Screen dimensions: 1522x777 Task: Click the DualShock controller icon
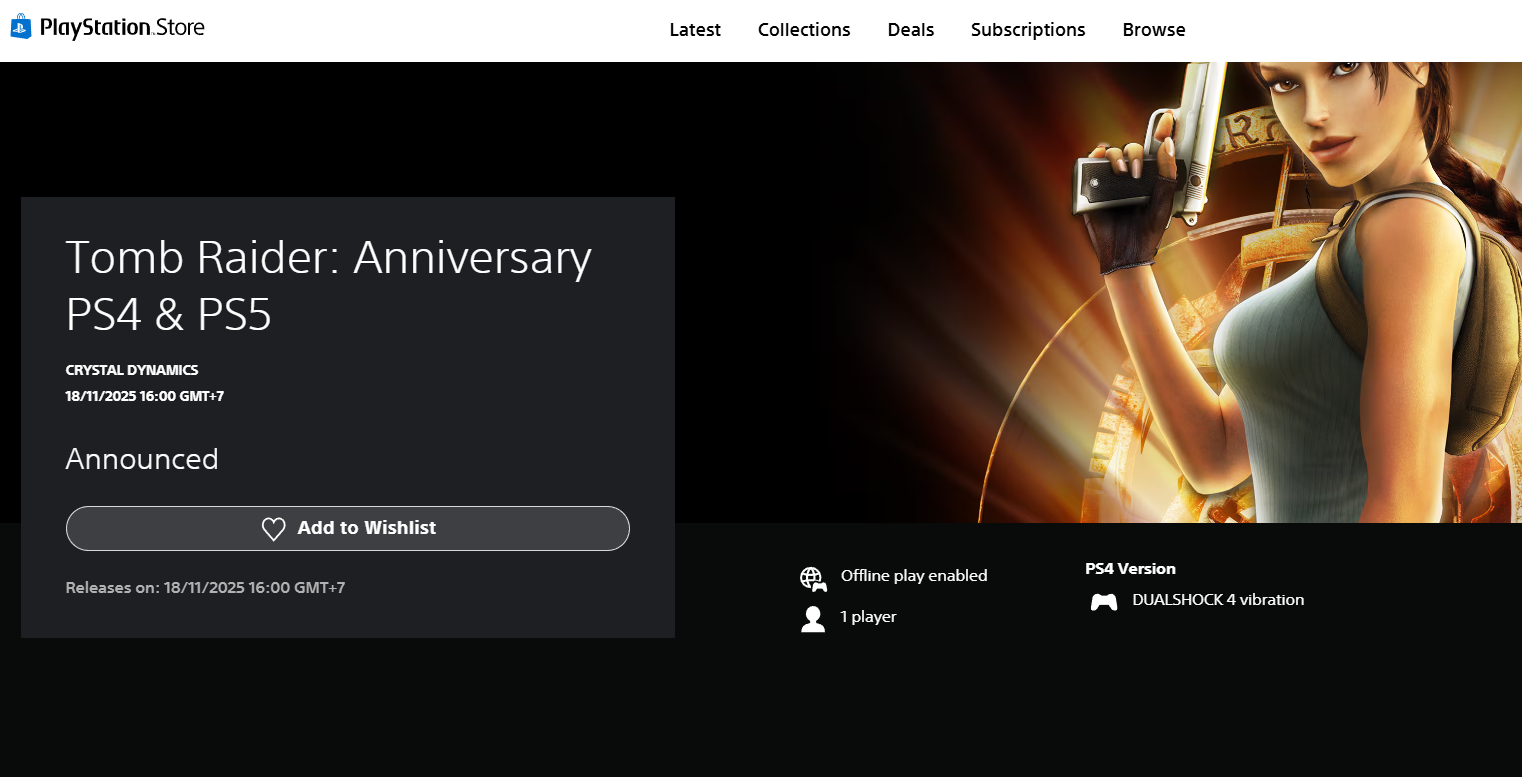point(1103,602)
